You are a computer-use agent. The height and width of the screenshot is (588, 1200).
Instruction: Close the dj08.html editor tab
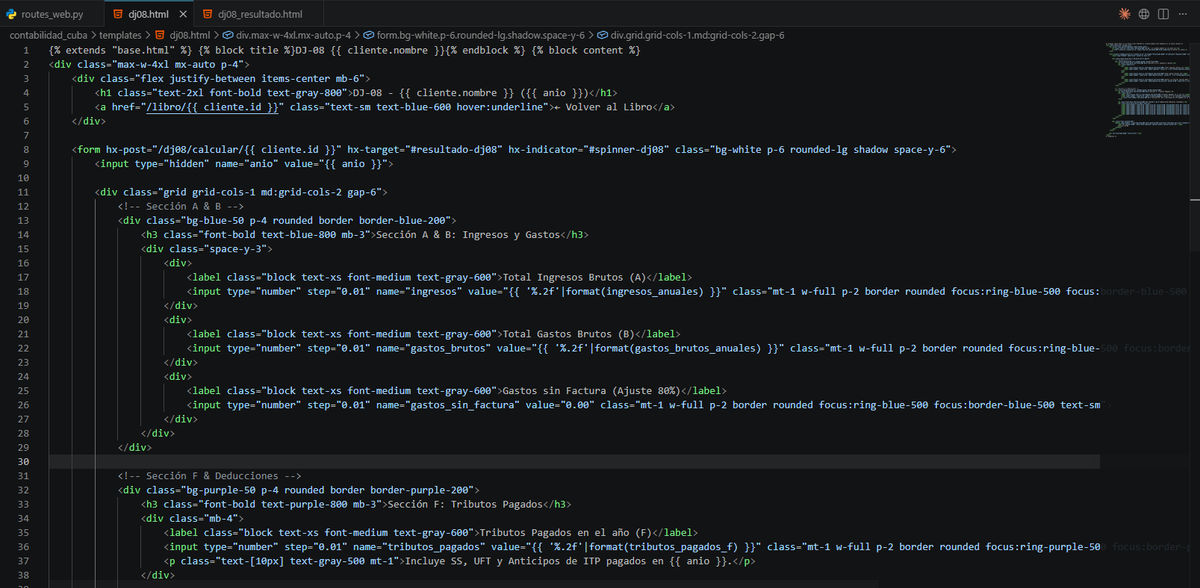(x=181, y=14)
